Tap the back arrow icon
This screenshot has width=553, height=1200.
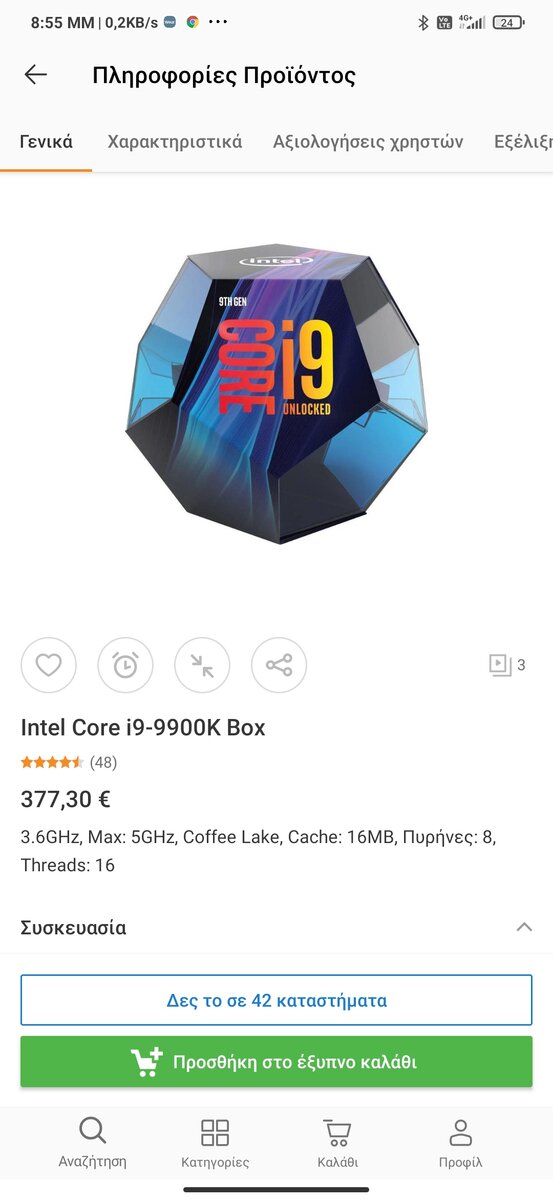click(36, 75)
